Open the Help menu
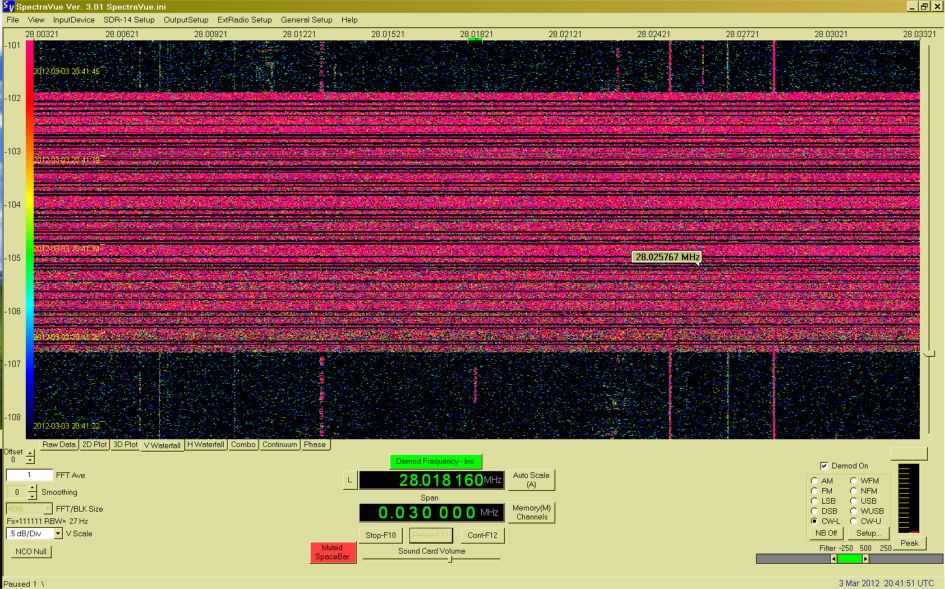Viewport: 945px width, 589px height. point(350,20)
